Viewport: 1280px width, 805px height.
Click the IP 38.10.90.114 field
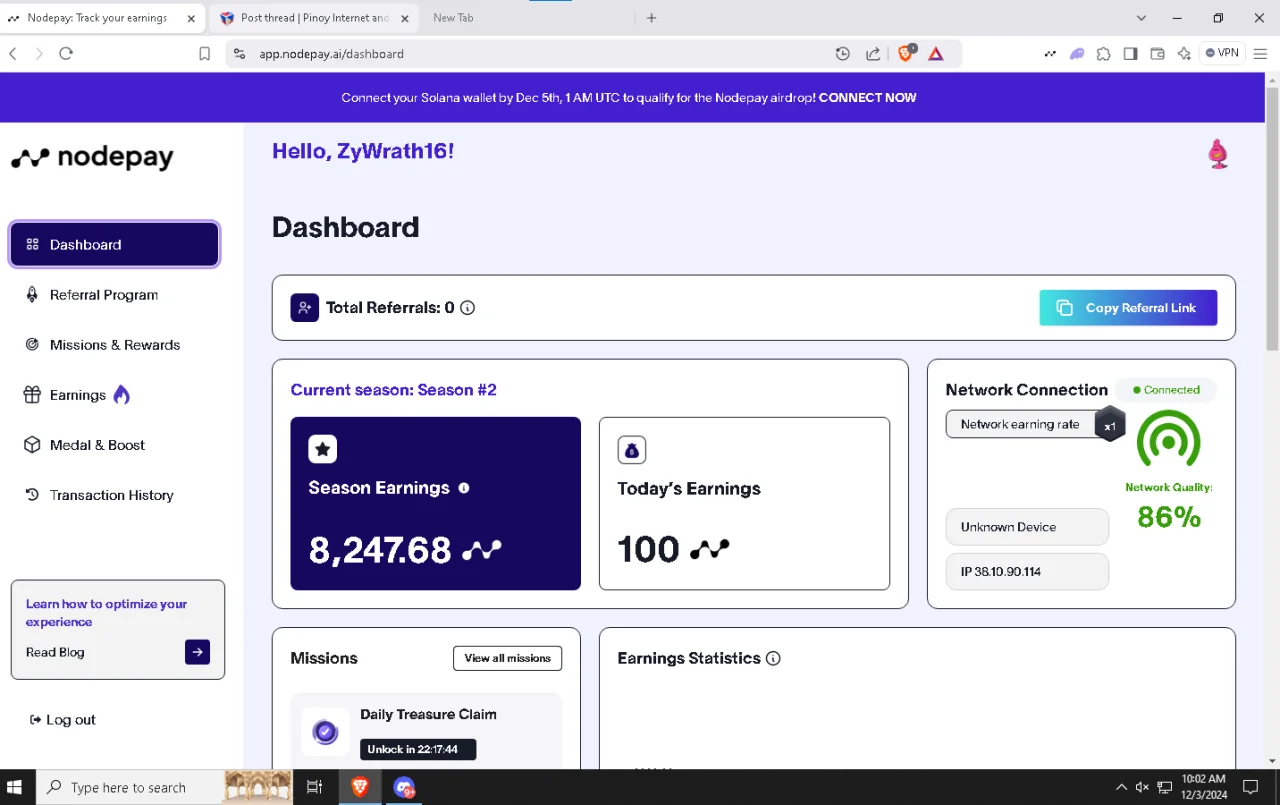1027,572
